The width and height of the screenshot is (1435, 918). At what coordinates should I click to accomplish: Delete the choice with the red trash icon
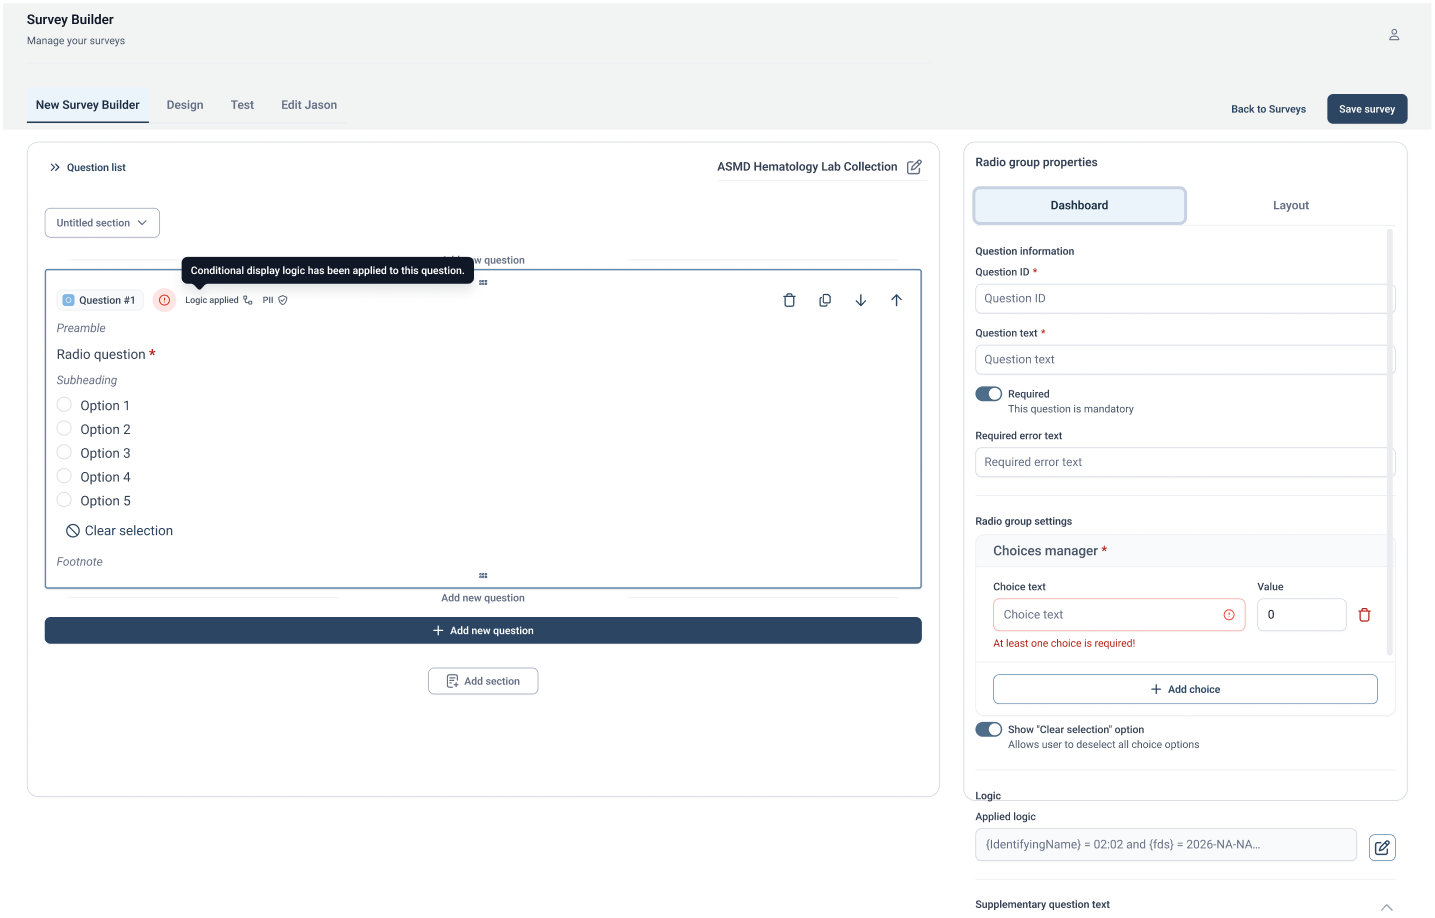pyautogui.click(x=1365, y=615)
